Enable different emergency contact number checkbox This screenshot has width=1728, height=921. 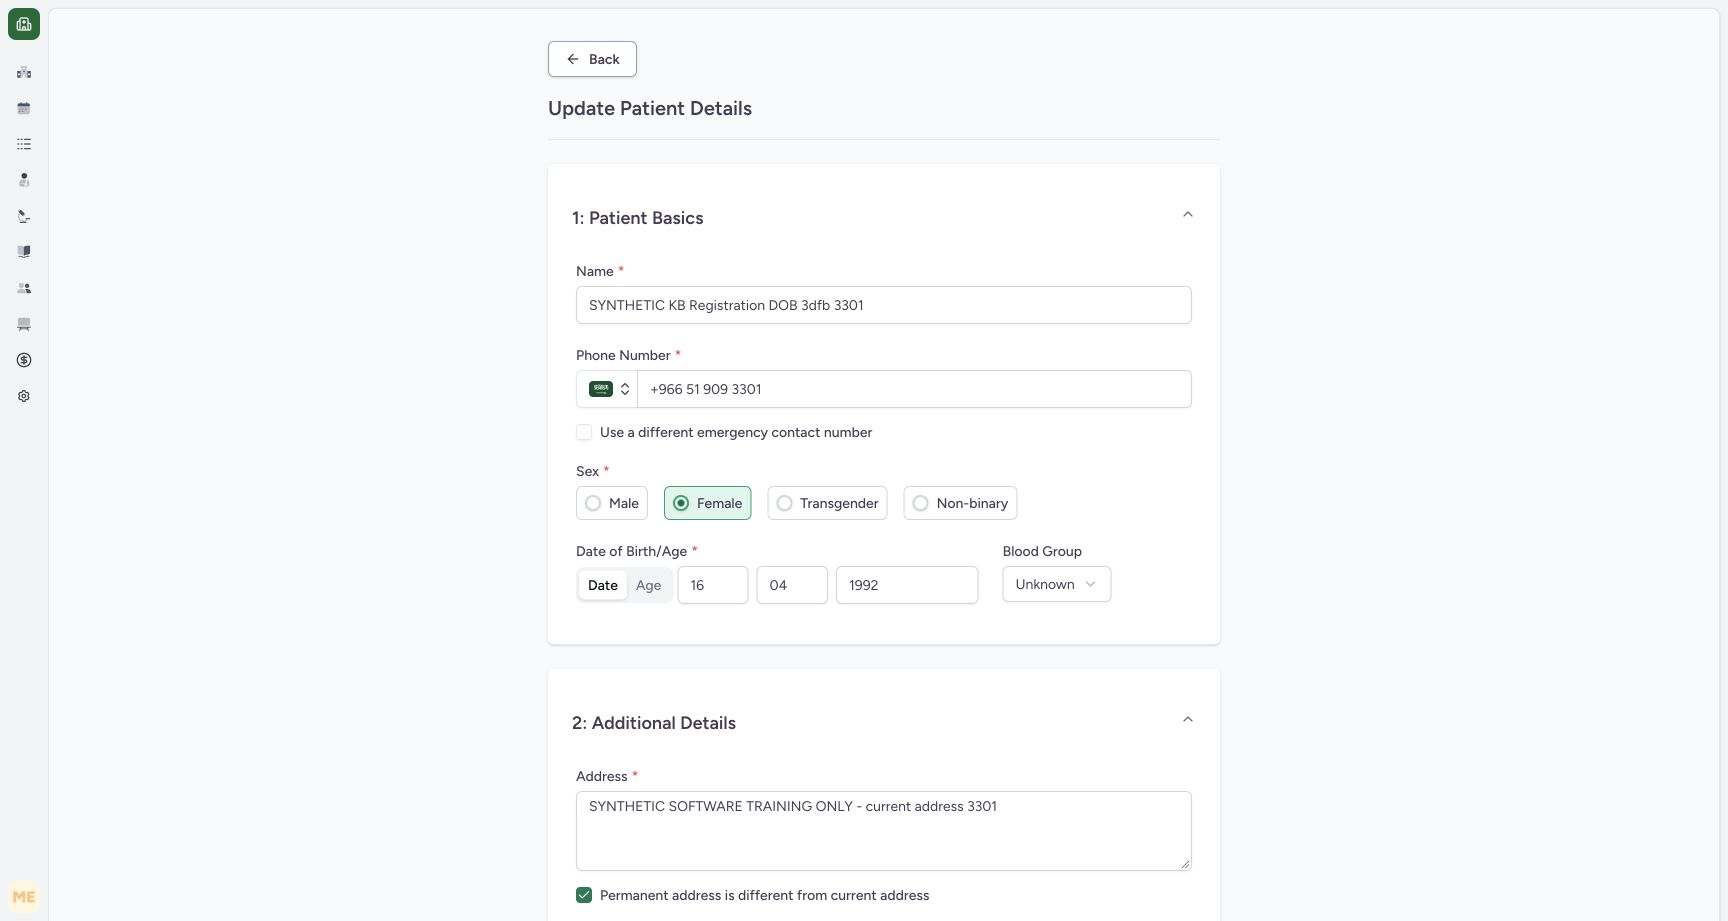584,432
